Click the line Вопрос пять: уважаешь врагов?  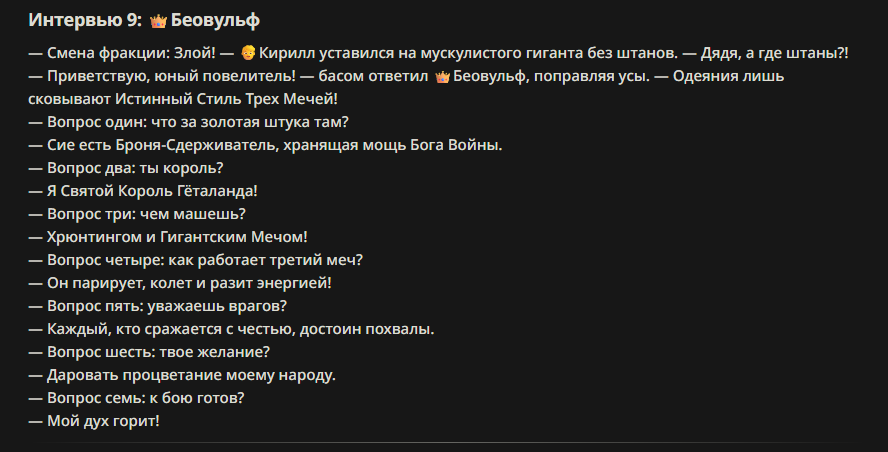click(x=157, y=306)
